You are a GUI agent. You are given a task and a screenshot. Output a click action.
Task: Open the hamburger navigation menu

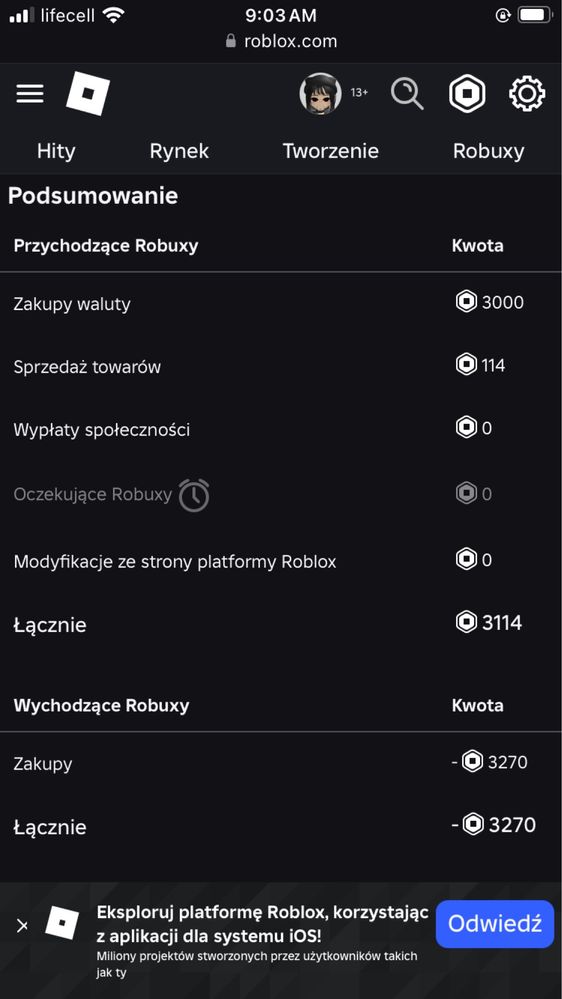click(x=30, y=94)
